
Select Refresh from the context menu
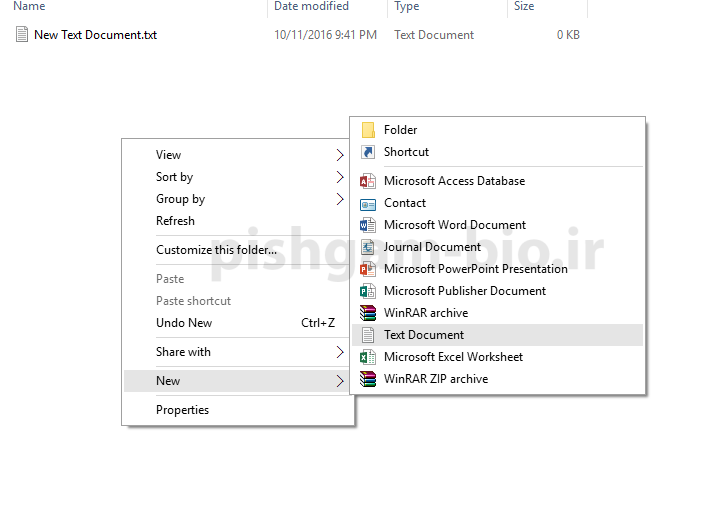(x=175, y=221)
